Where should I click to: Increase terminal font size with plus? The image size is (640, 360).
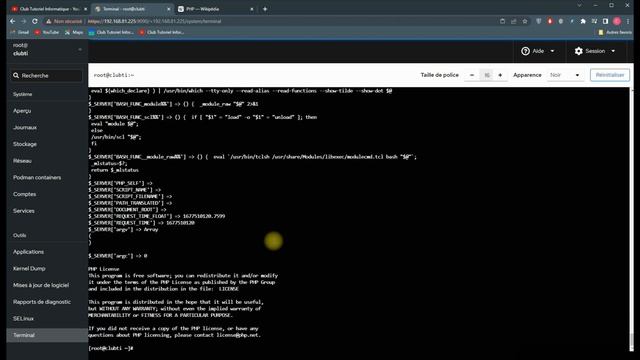click(x=500, y=75)
